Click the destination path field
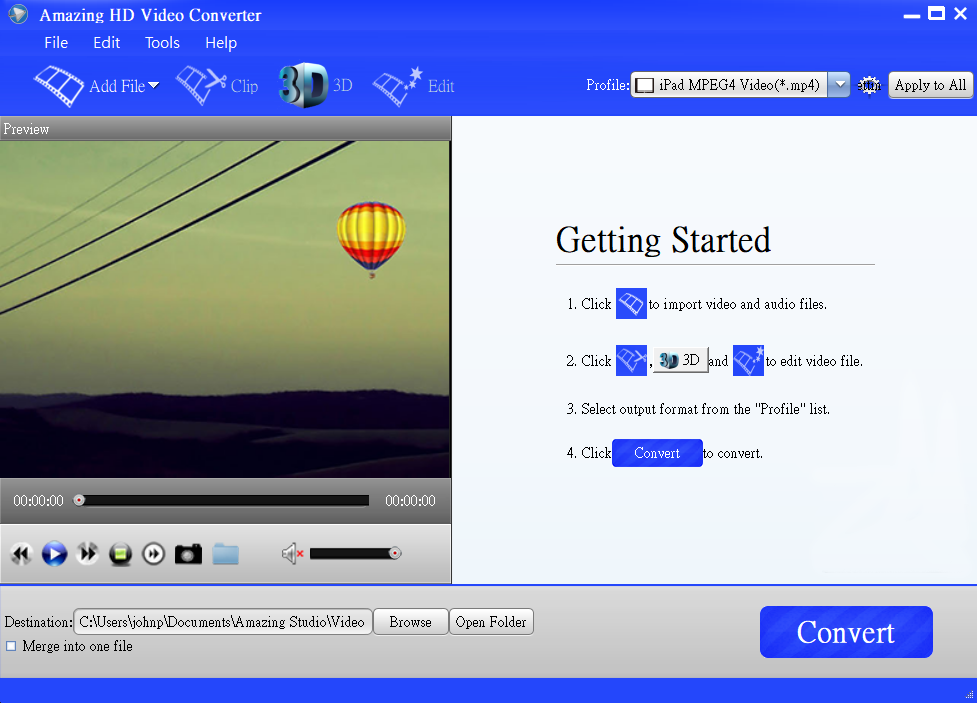This screenshot has height=703, width=977. pyautogui.click(x=222, y=622)
